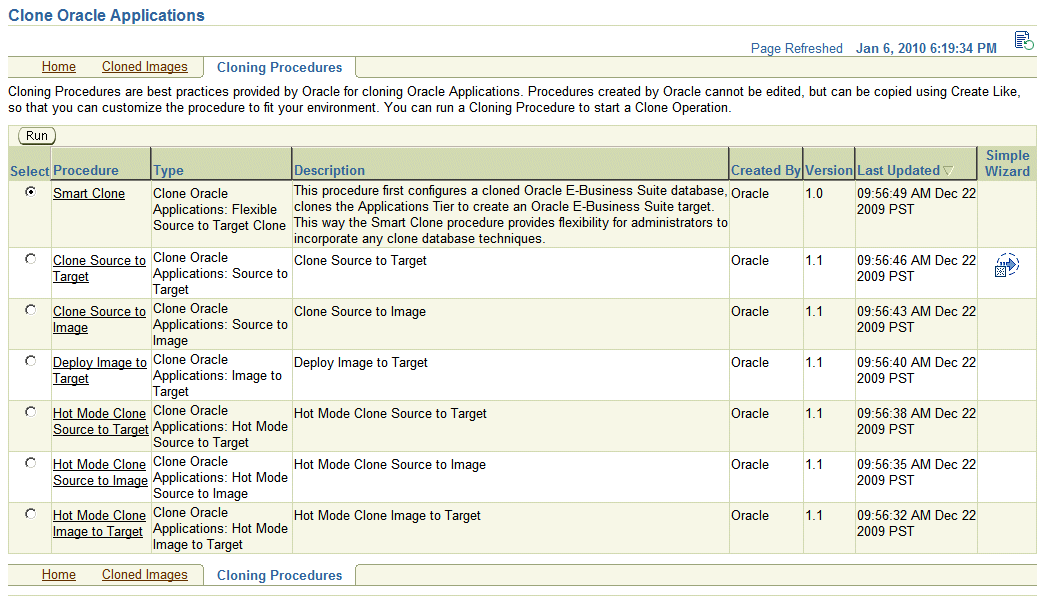Click the Simple Wizard column header

click(1007, 163)
